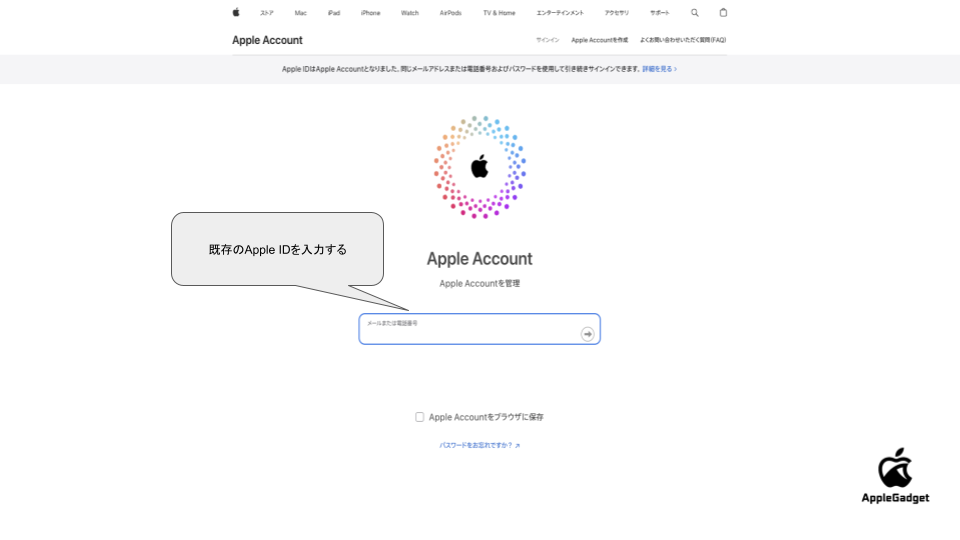This screenshot has height=540, width=960.
Task: Open the search magnifier icon
Action: click(694, 13)
